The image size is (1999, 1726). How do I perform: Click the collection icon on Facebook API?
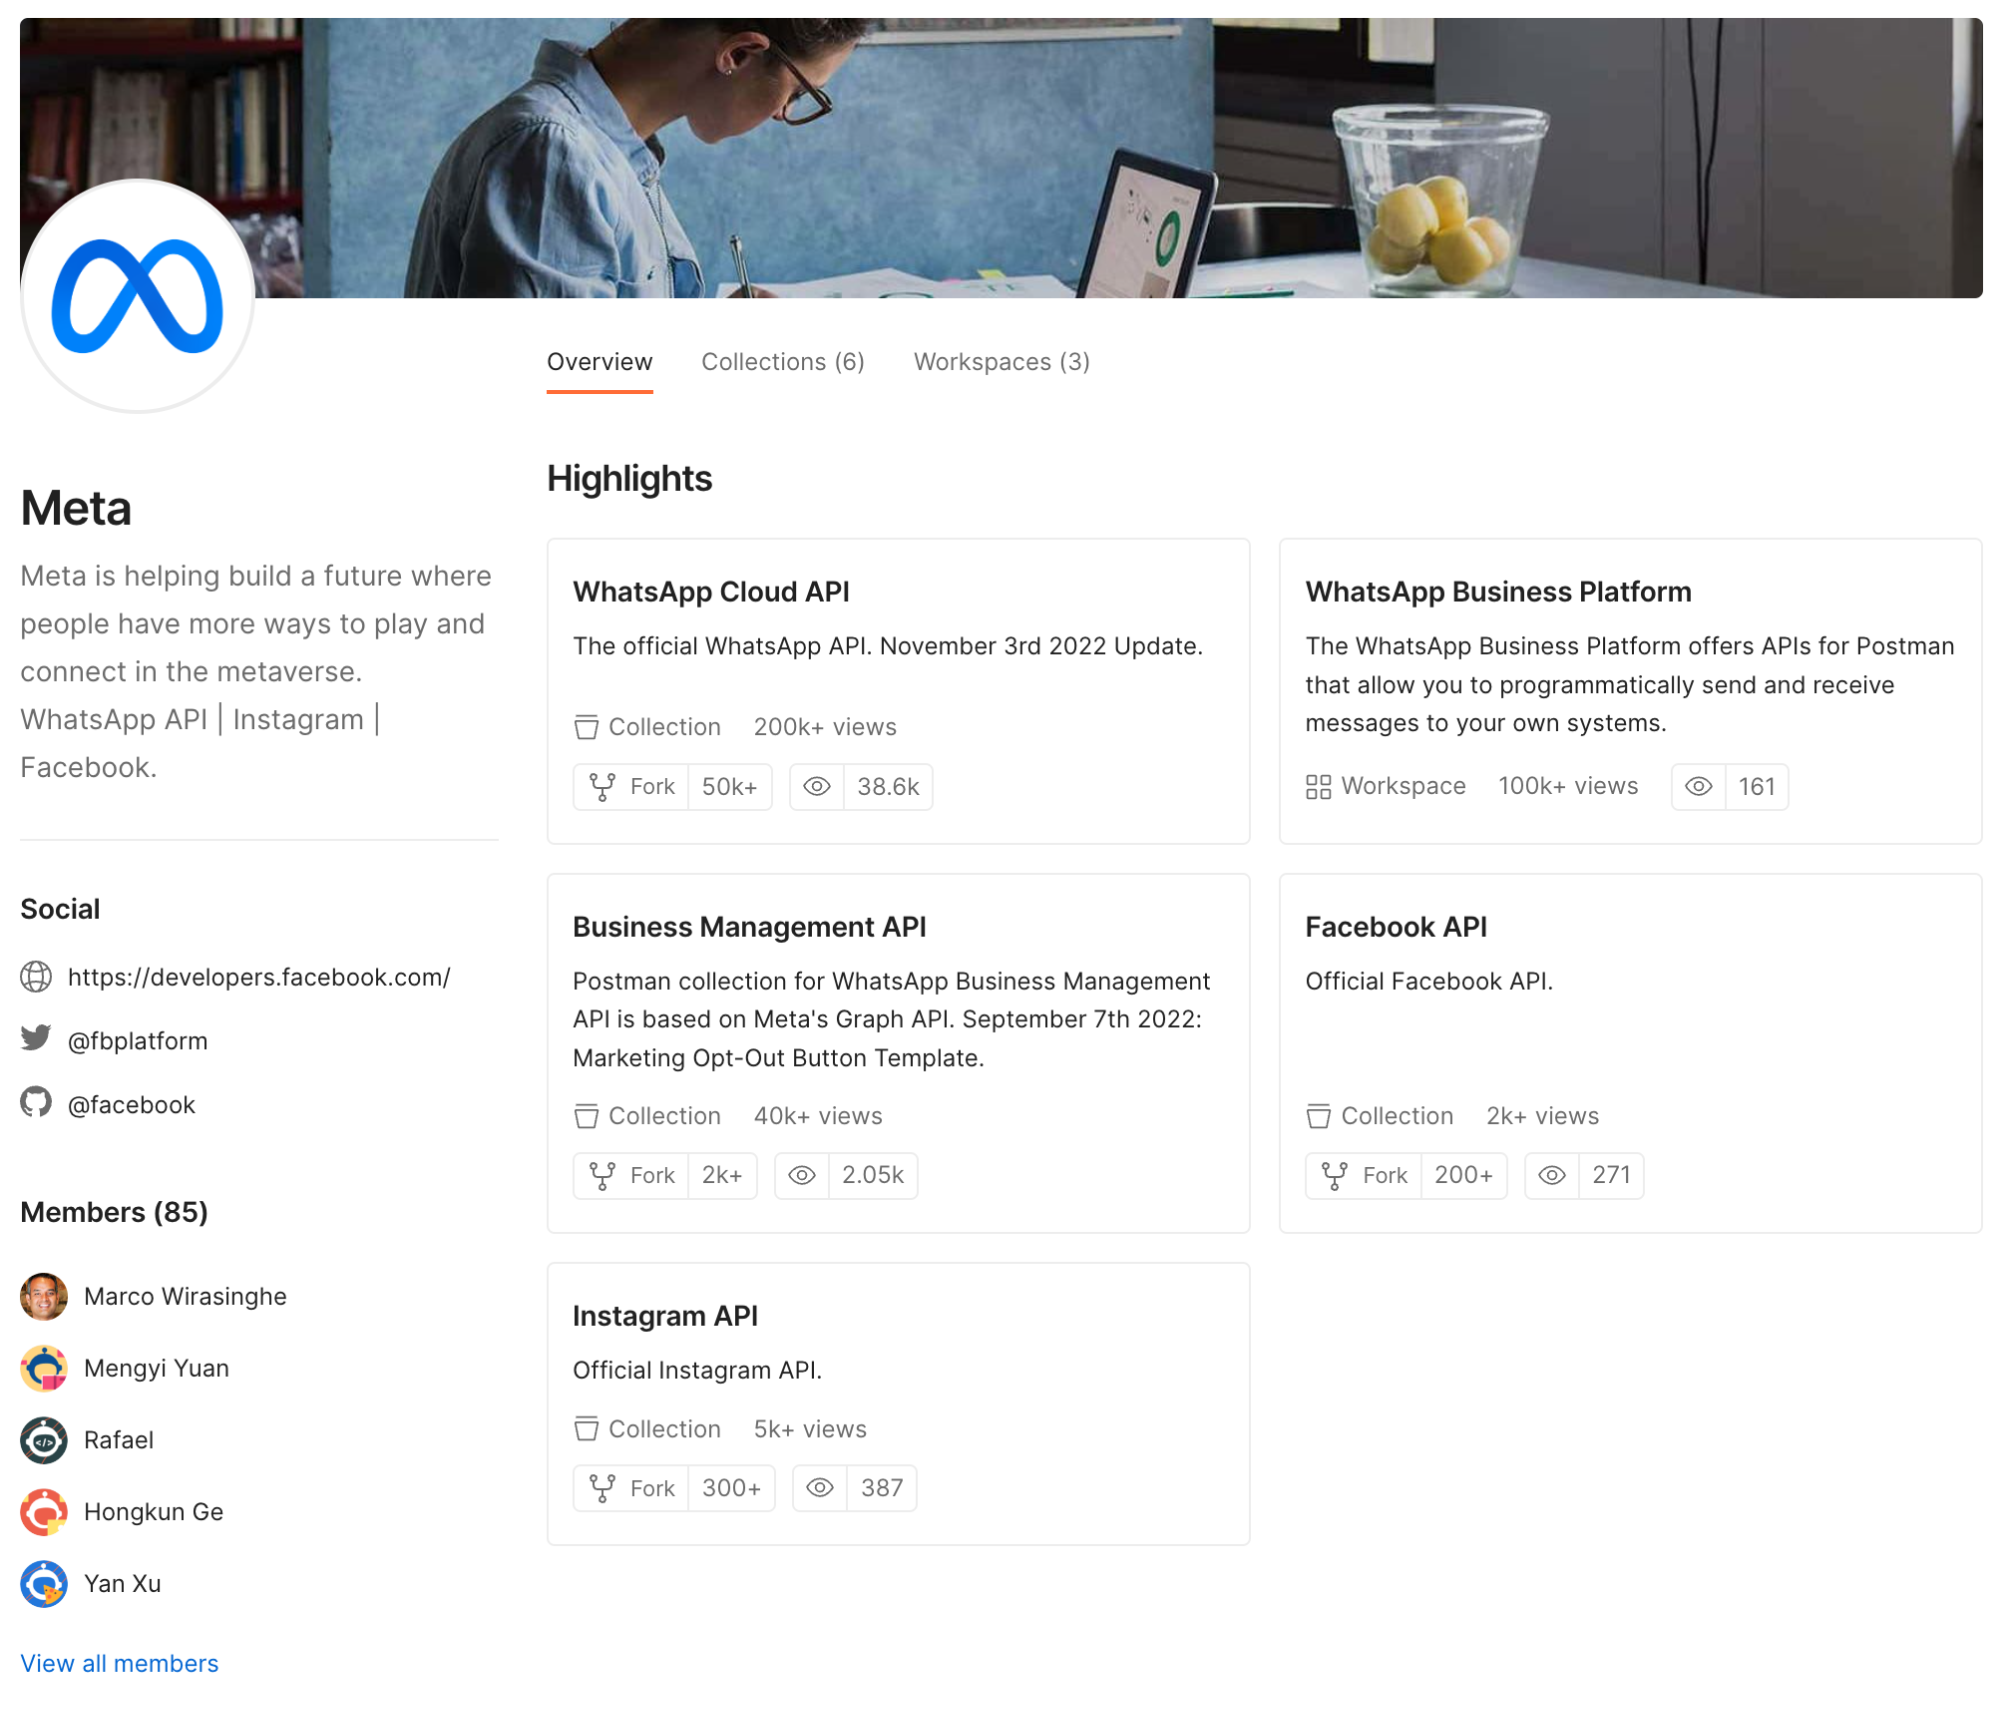click(x=1317, y=1116)
